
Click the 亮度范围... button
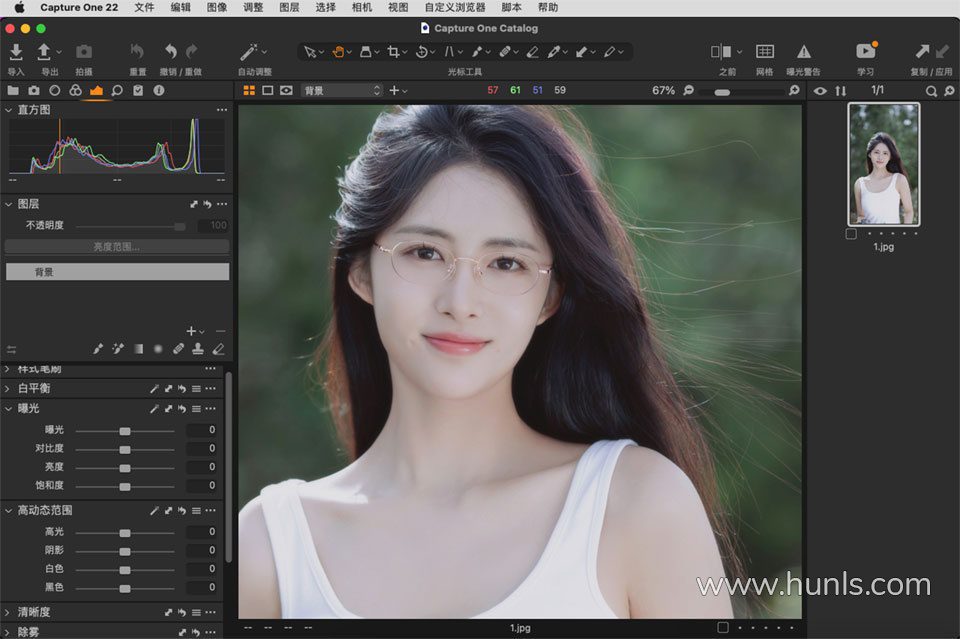[116, 246]
